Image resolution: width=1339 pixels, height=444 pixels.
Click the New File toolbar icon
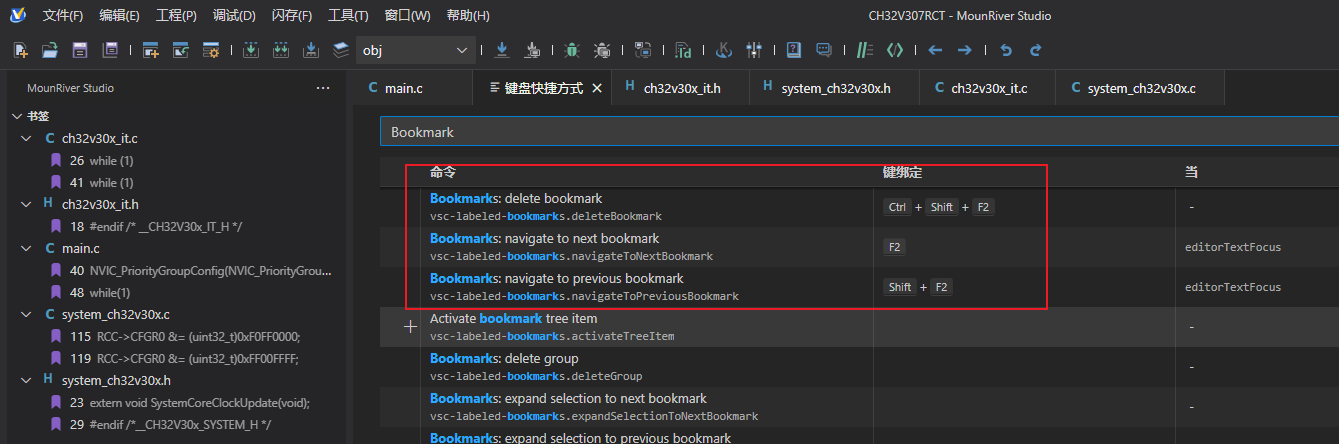point(21,50)
